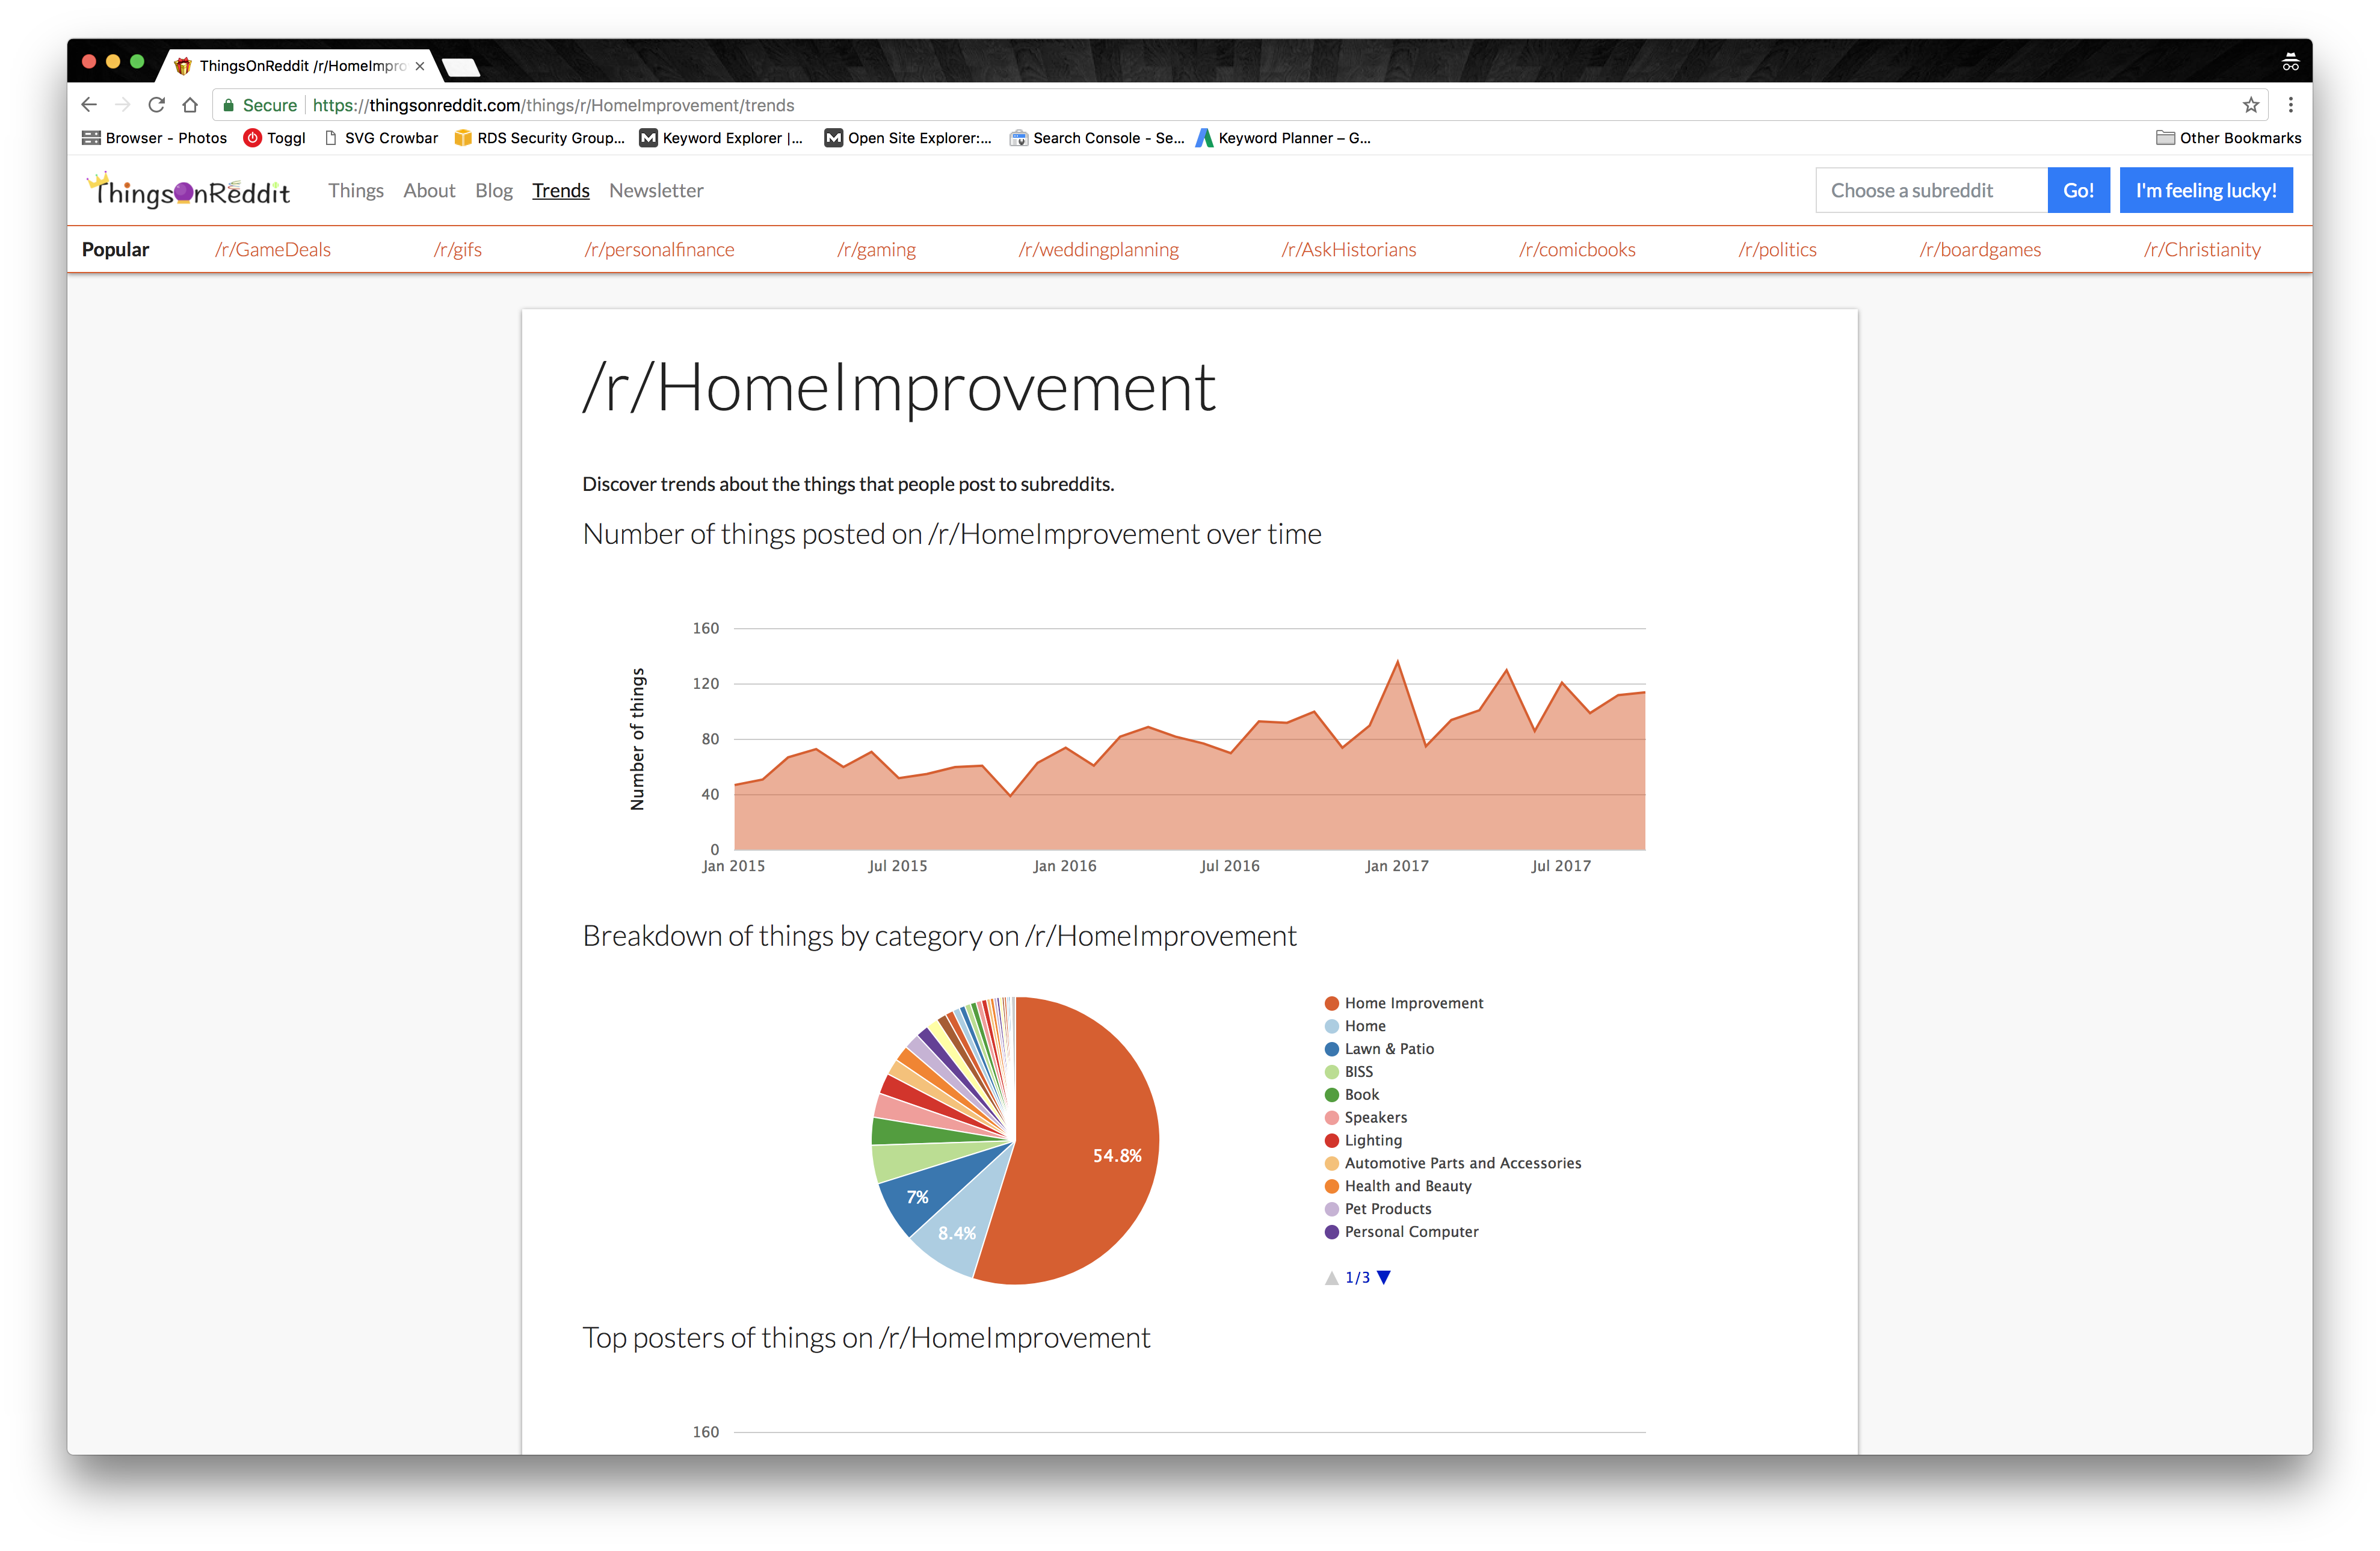
Task: Click the browser back arrow
Action: (x=89, y=105)
